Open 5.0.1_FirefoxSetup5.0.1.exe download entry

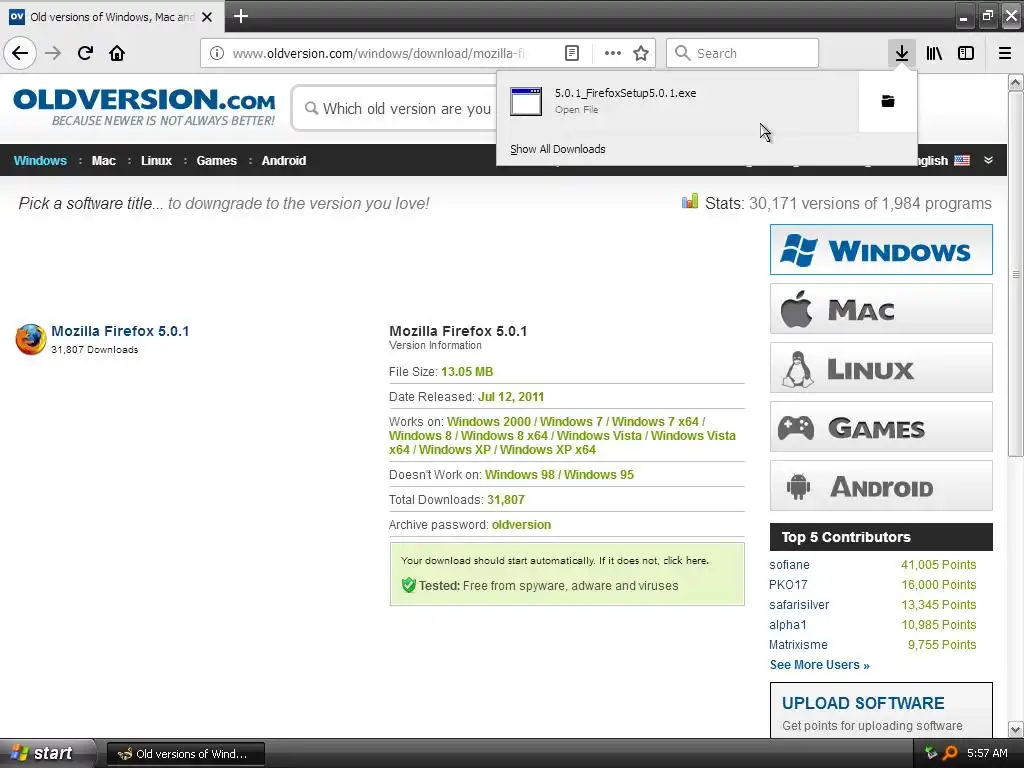pyautogui.click(x=678, y=101)
